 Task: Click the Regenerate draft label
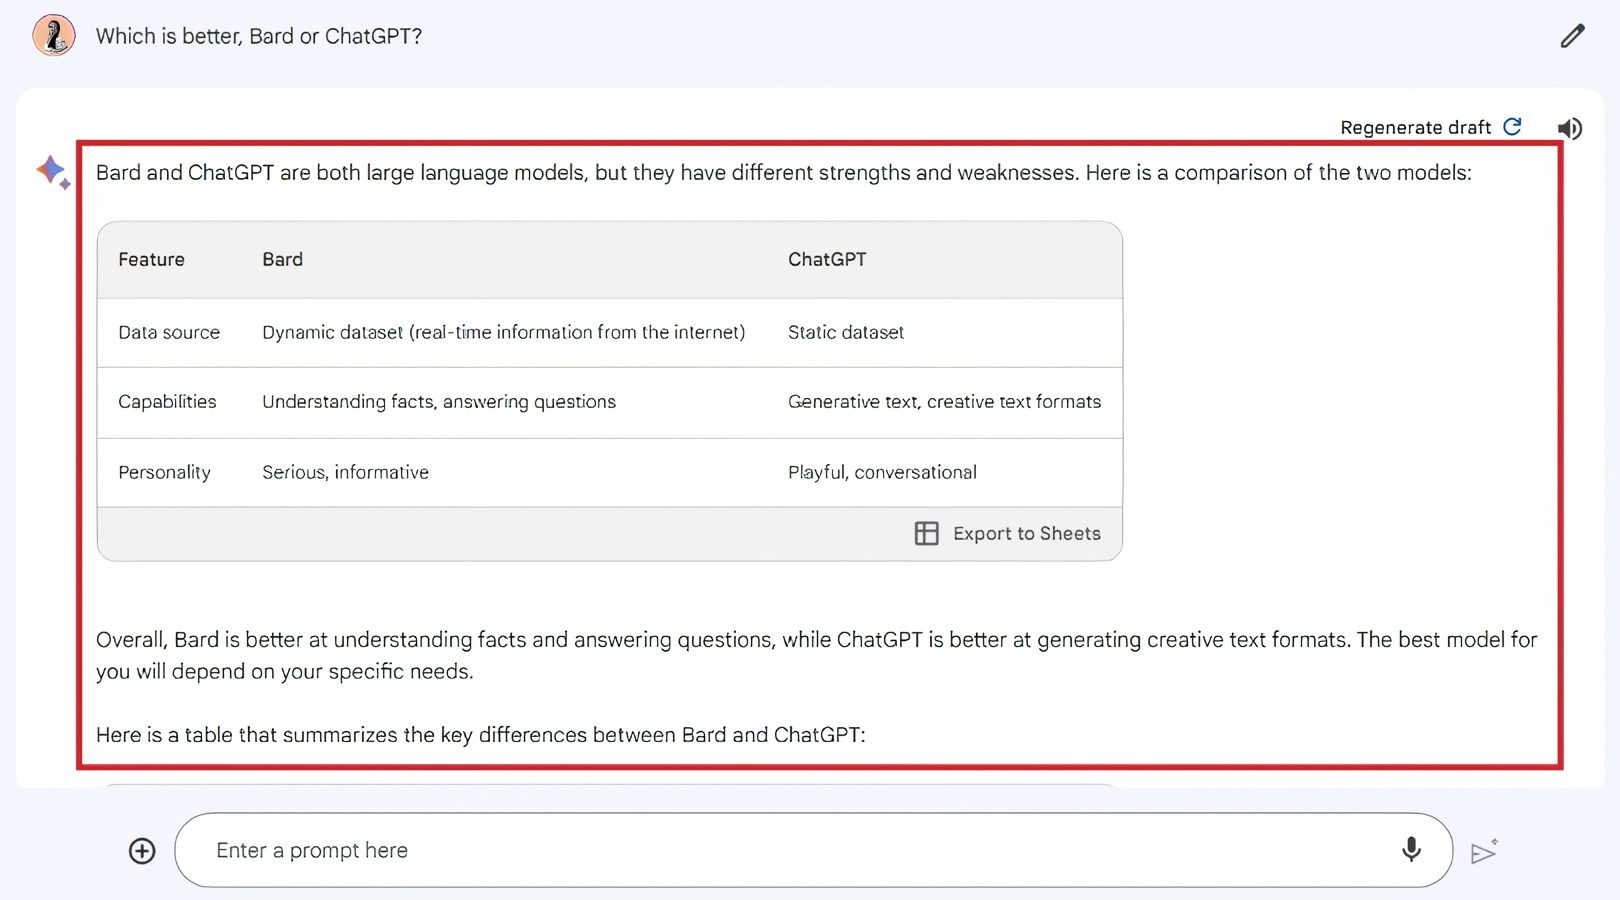(1415, 127)
